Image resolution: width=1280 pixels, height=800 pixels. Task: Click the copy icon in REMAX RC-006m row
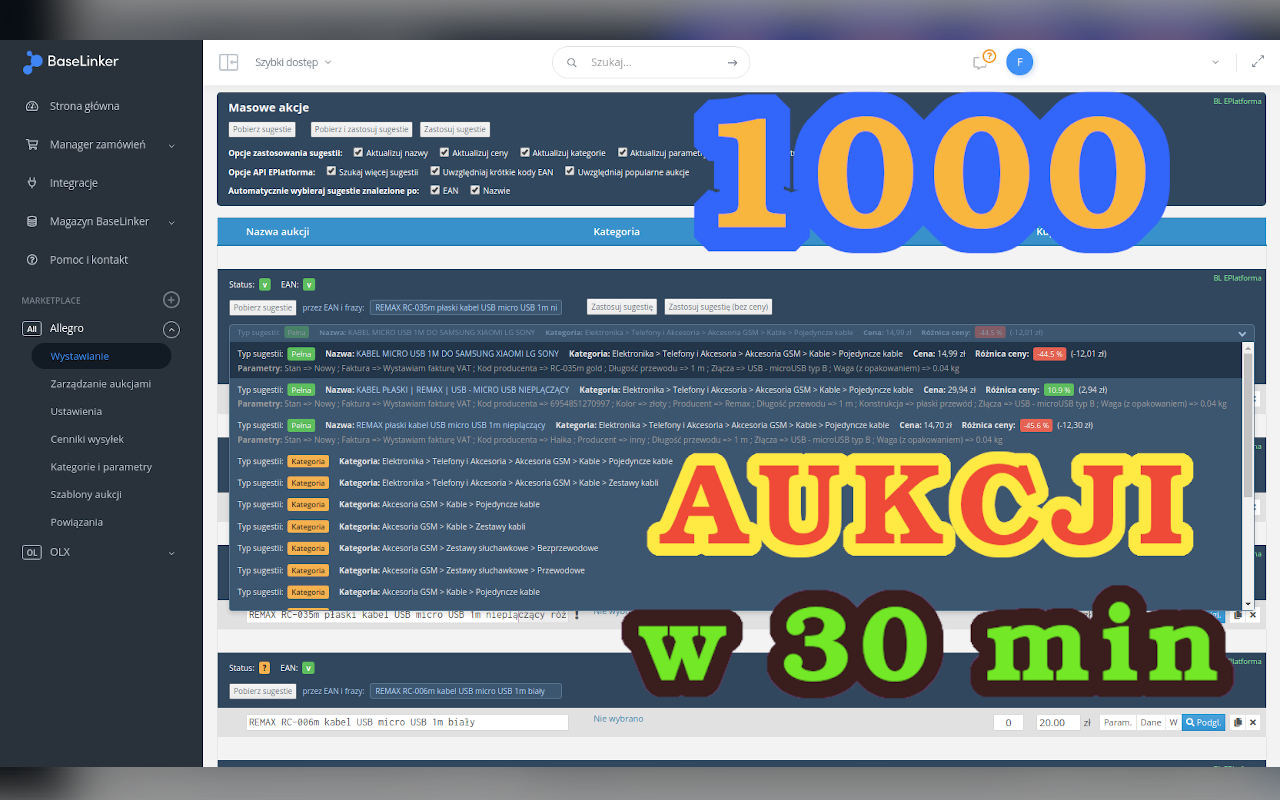click(1237, 722)
